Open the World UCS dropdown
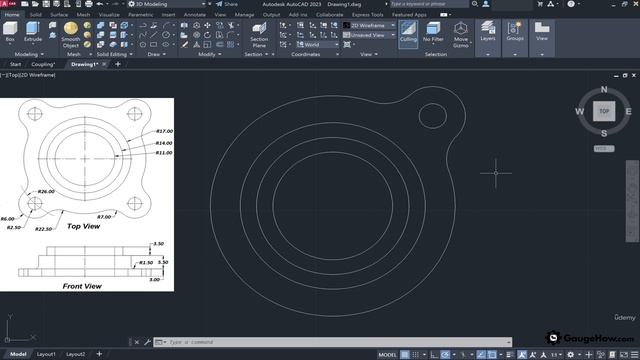640x360 pixels. pos(318,44)
